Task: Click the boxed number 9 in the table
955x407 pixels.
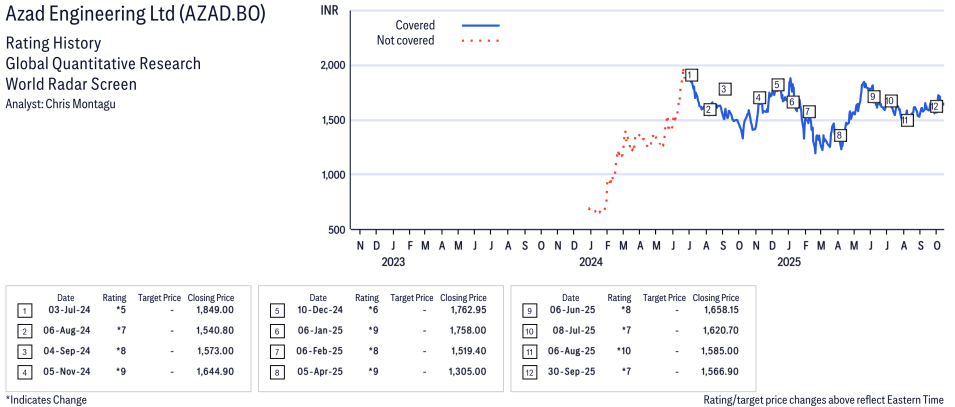Action: point(529,312)
